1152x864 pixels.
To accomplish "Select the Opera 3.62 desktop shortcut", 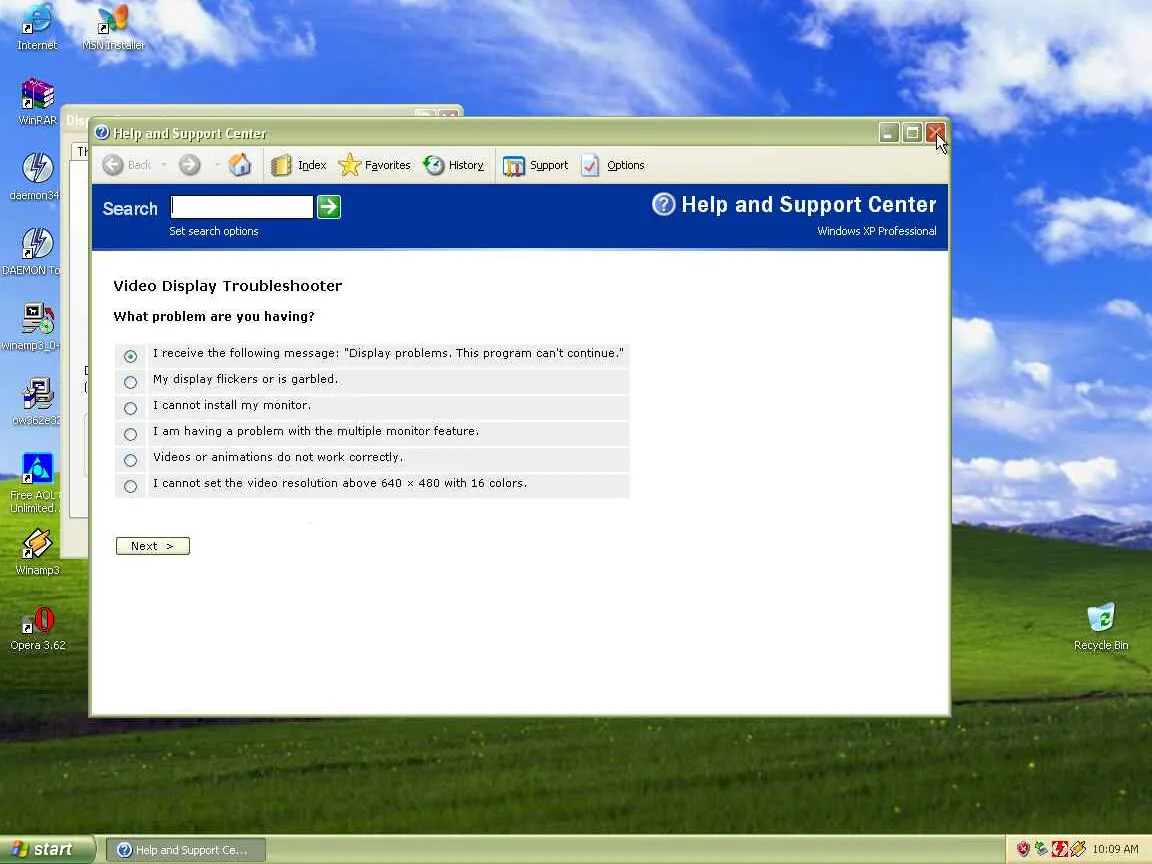I will coord(37,629).
